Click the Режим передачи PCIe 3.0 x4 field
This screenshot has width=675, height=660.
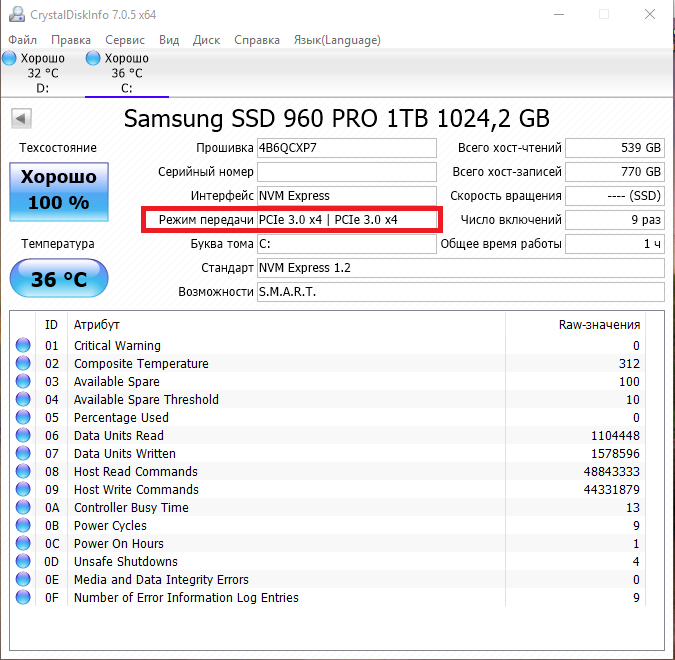[347, 220]
